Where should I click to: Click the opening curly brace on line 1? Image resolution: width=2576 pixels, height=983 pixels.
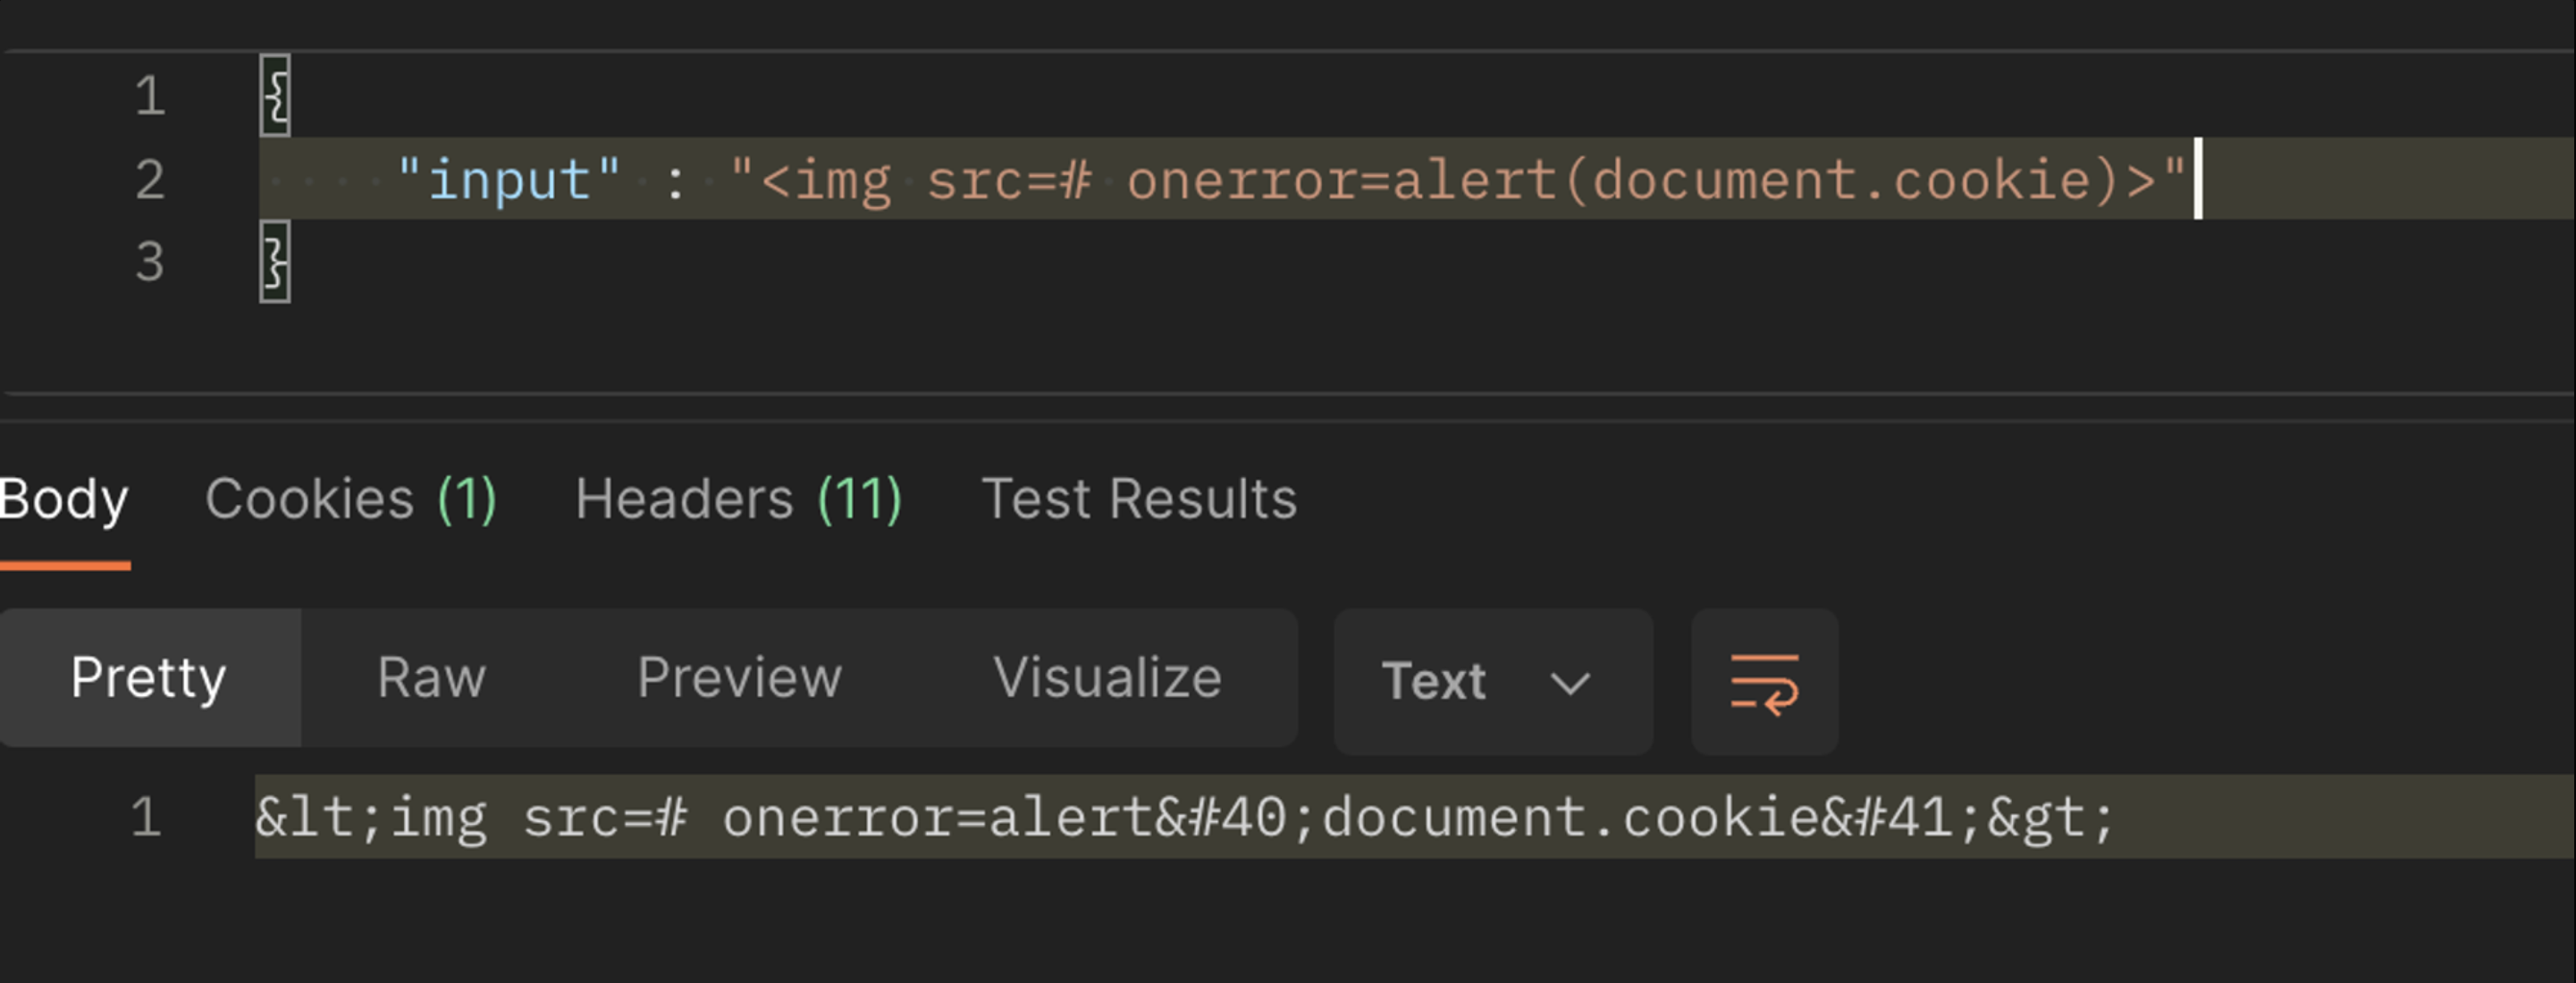[x=275, y=96]
